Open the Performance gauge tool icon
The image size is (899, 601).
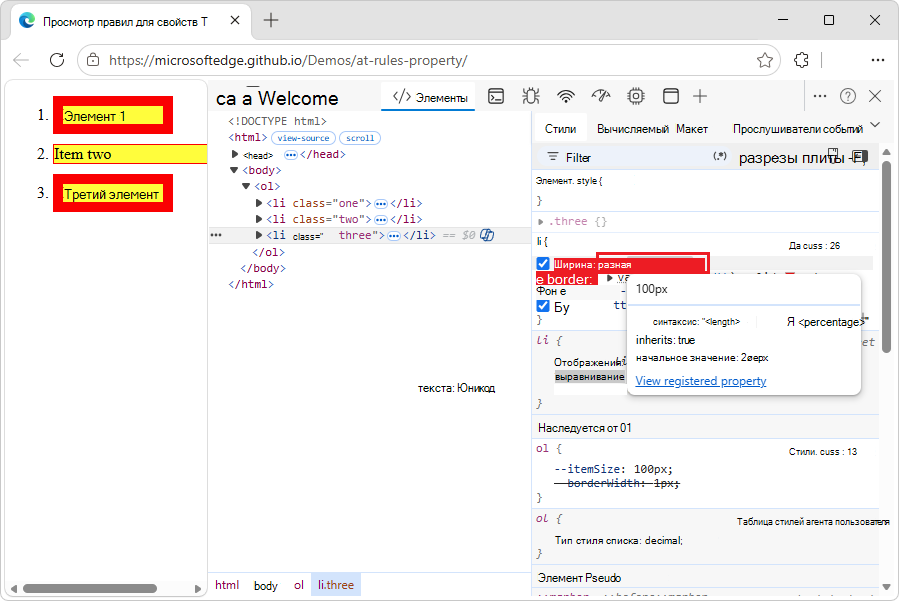601,96
